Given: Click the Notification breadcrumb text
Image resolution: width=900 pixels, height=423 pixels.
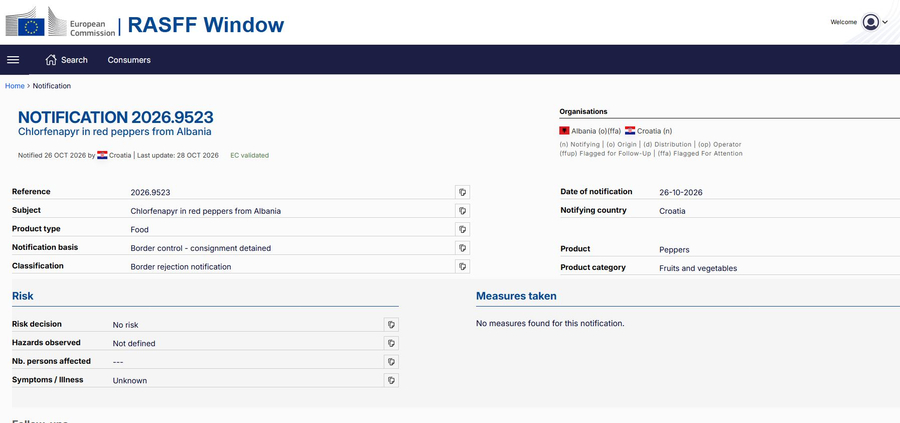Looking at the screenshot, I should pos(52,86).
